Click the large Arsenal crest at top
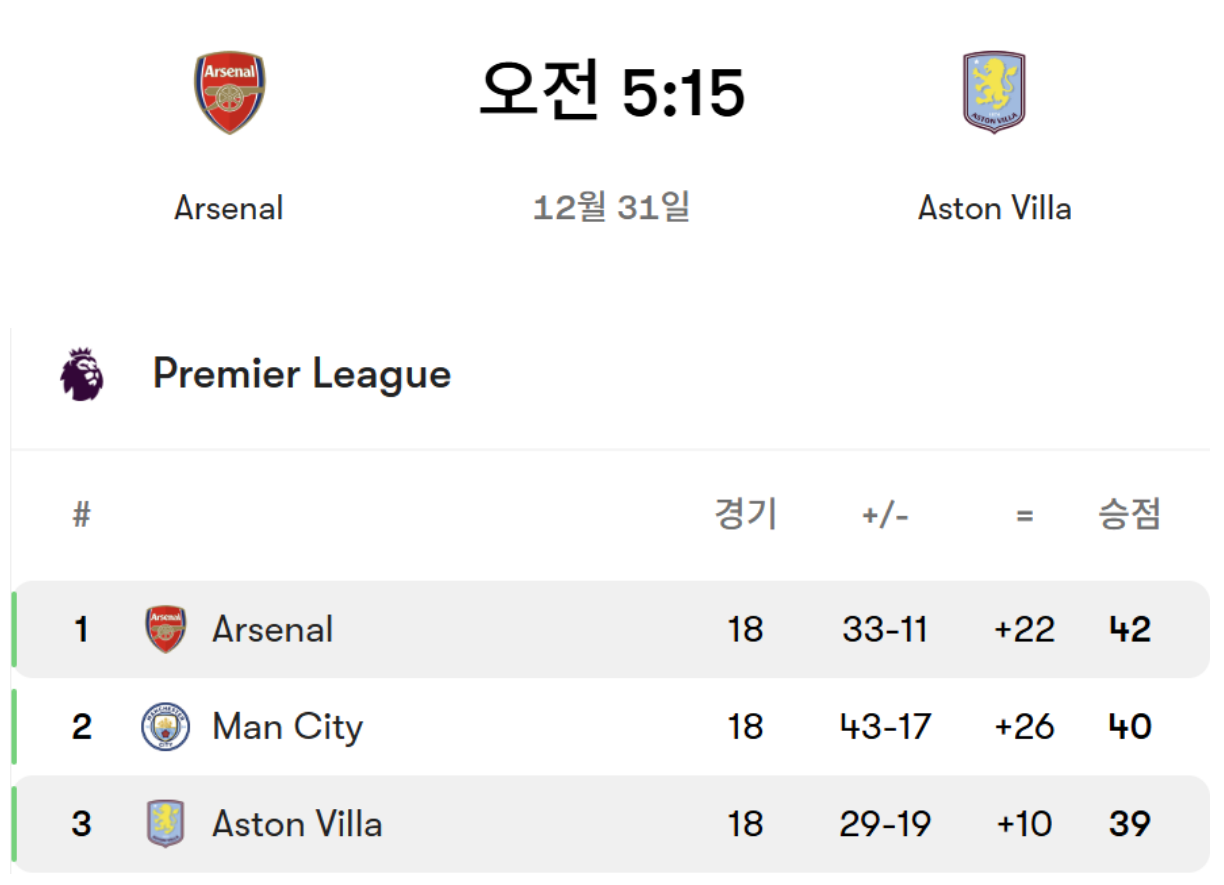This screenshot has width=1224, height=885. coord(229,93)
